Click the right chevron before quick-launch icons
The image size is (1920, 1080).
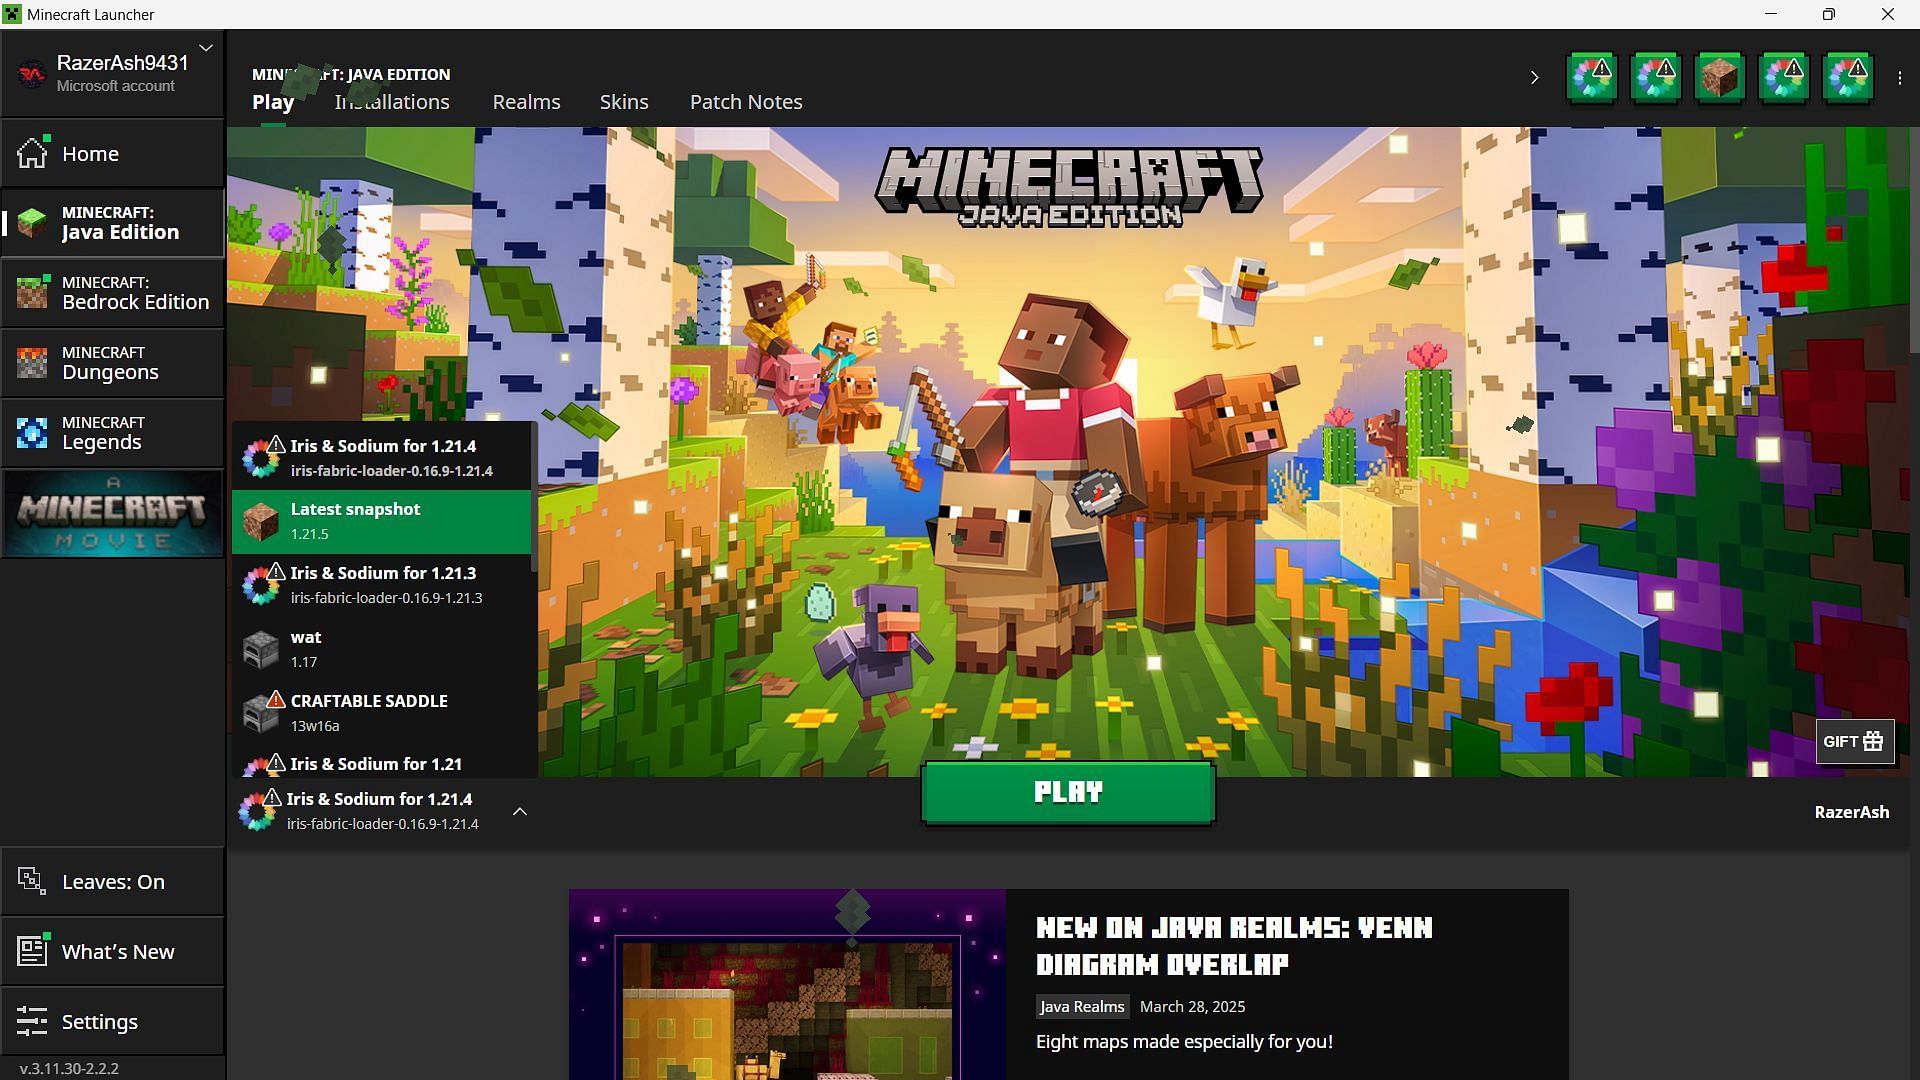[1534, 77]
